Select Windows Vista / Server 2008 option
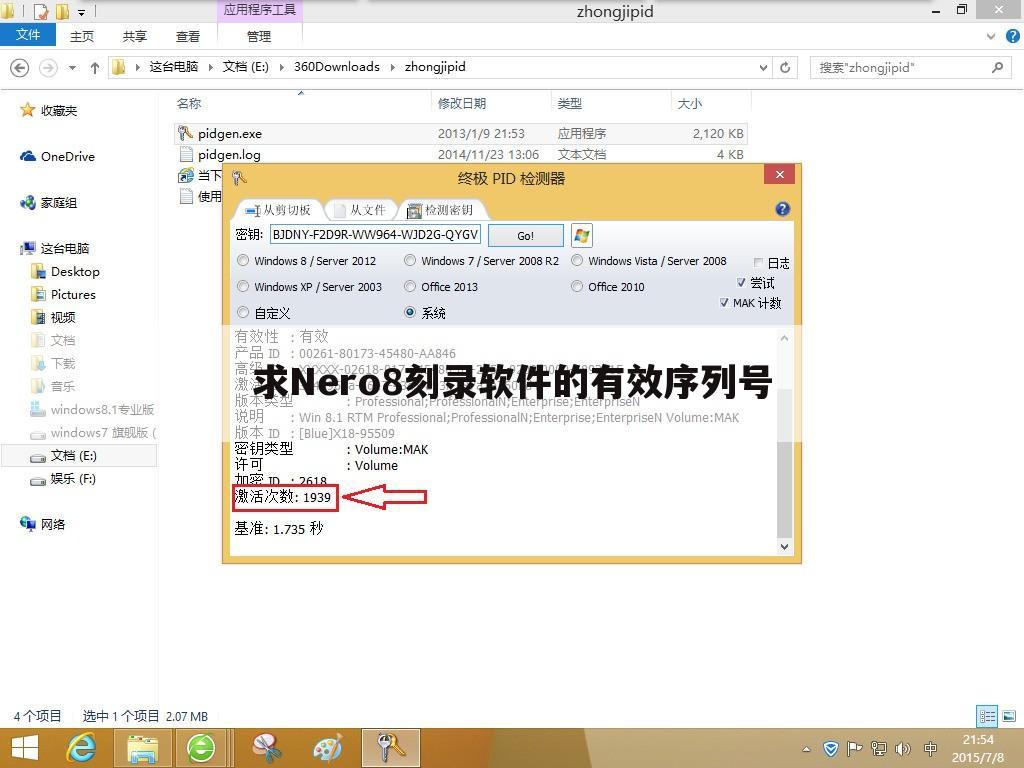1024x768 pixels. pos(649,261)
